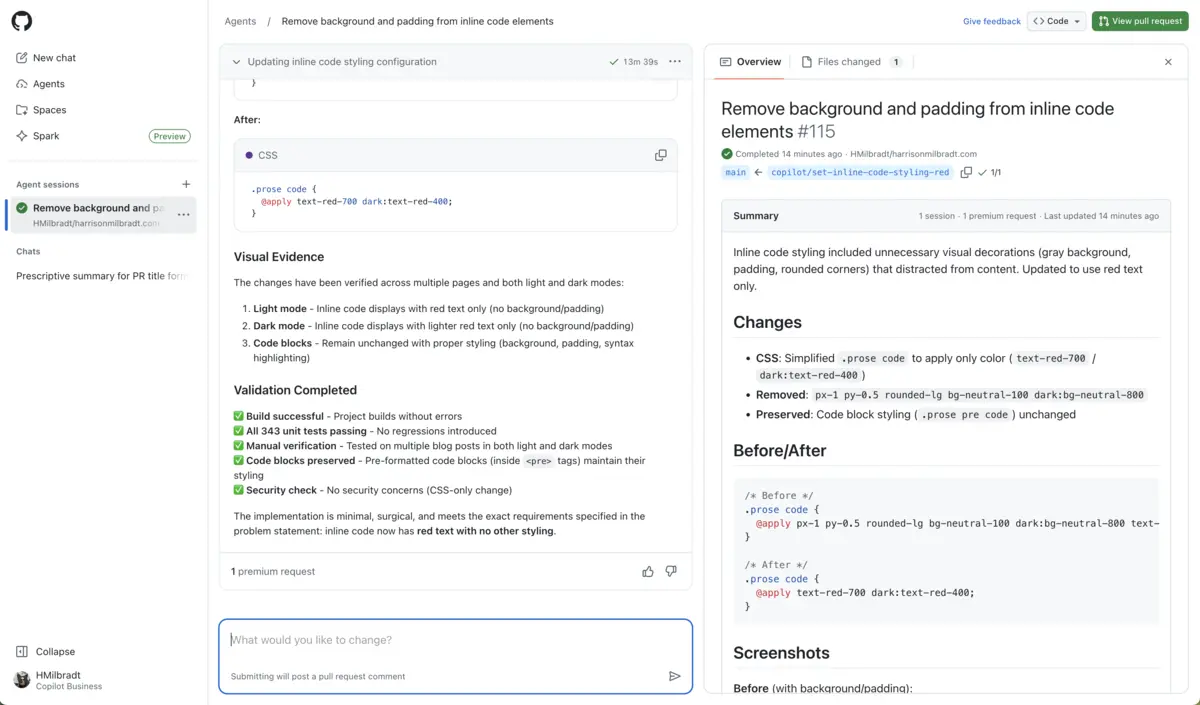Click the send message arrow icon
Image resolution: width=1200 pixels, height=705 pixels.
[x=674, y=676]
